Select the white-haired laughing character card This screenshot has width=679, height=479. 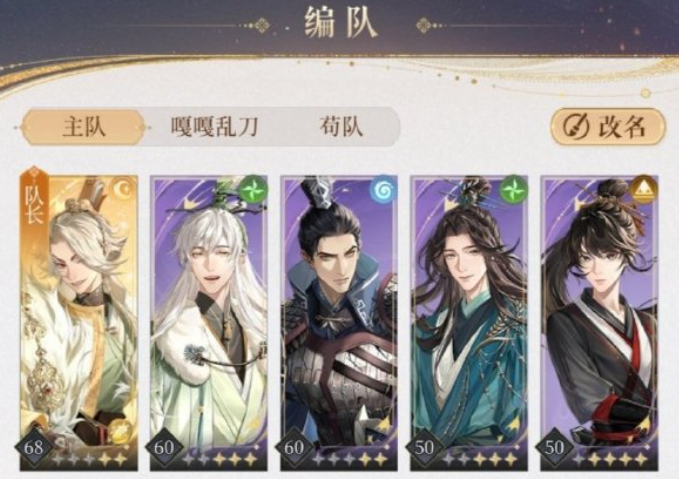[x=209, y=323]
